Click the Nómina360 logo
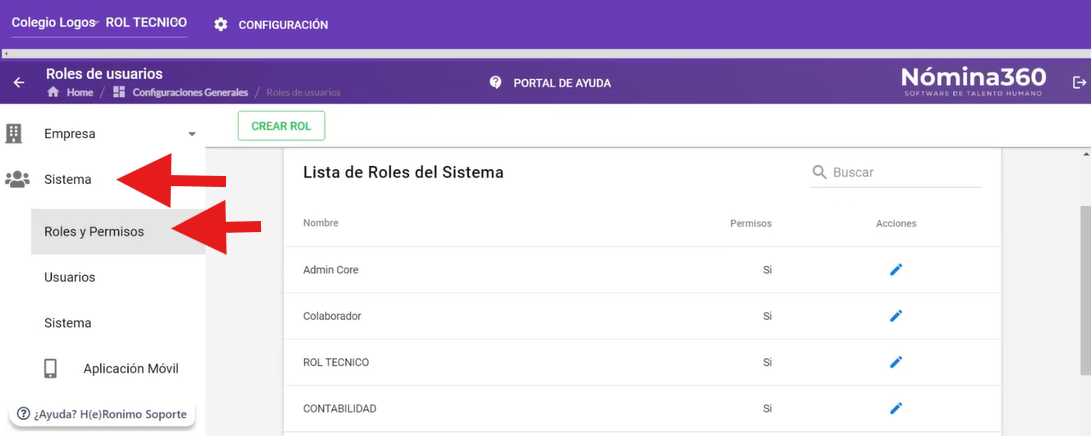The height and width of the screenshot is (436, 1091). tap(973, 81)
